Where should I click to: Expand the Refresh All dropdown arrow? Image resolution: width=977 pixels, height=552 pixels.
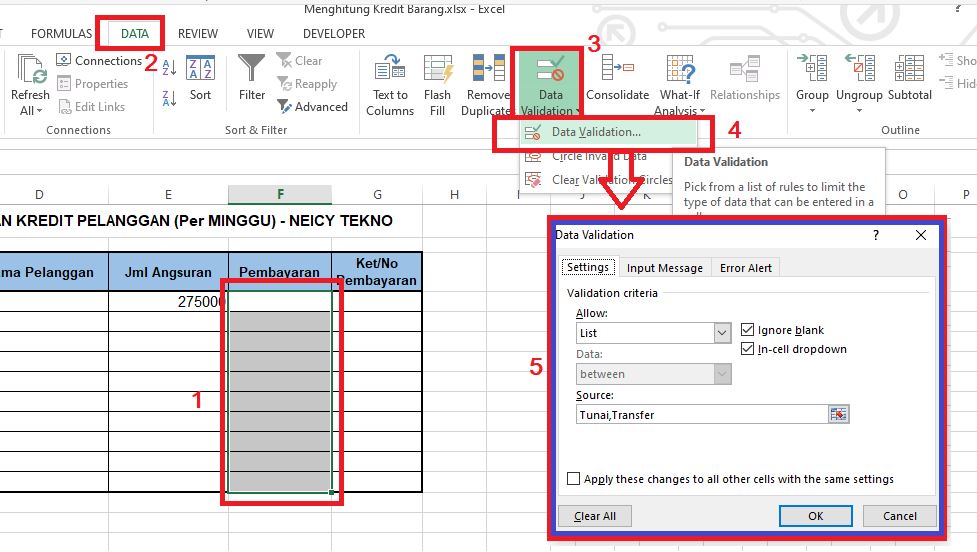tap(40, 111)
